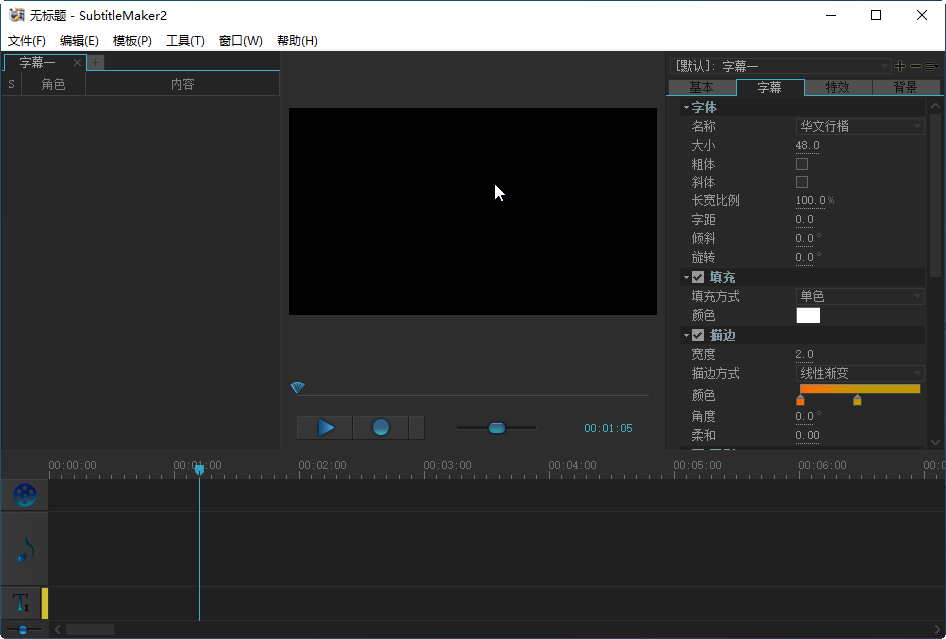Open the 文件(F) menu
The width and height of the screenshot is (946, 639).
click(27, 40)
